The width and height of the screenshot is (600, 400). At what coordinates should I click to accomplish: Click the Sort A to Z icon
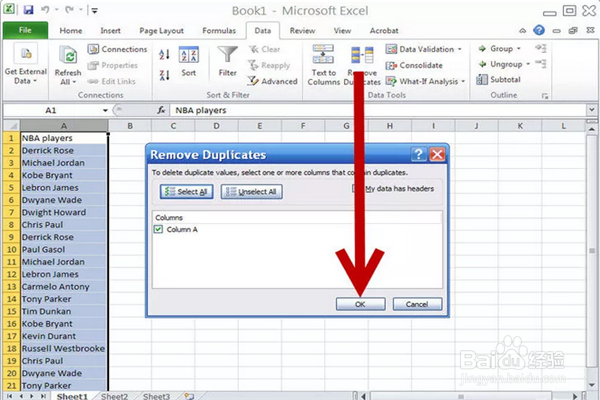click(164, 55)
